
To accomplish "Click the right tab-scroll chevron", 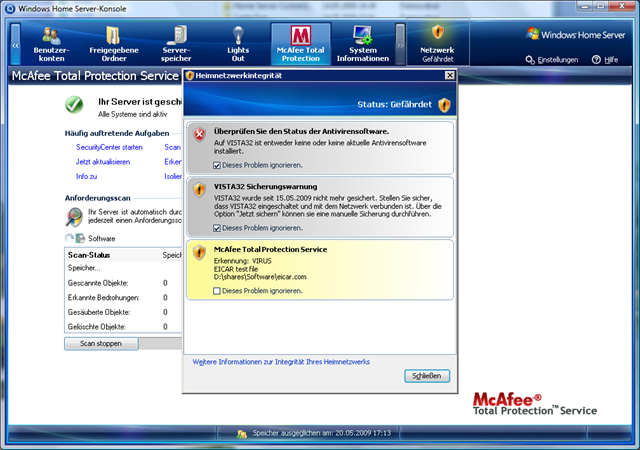I will 400,44.
